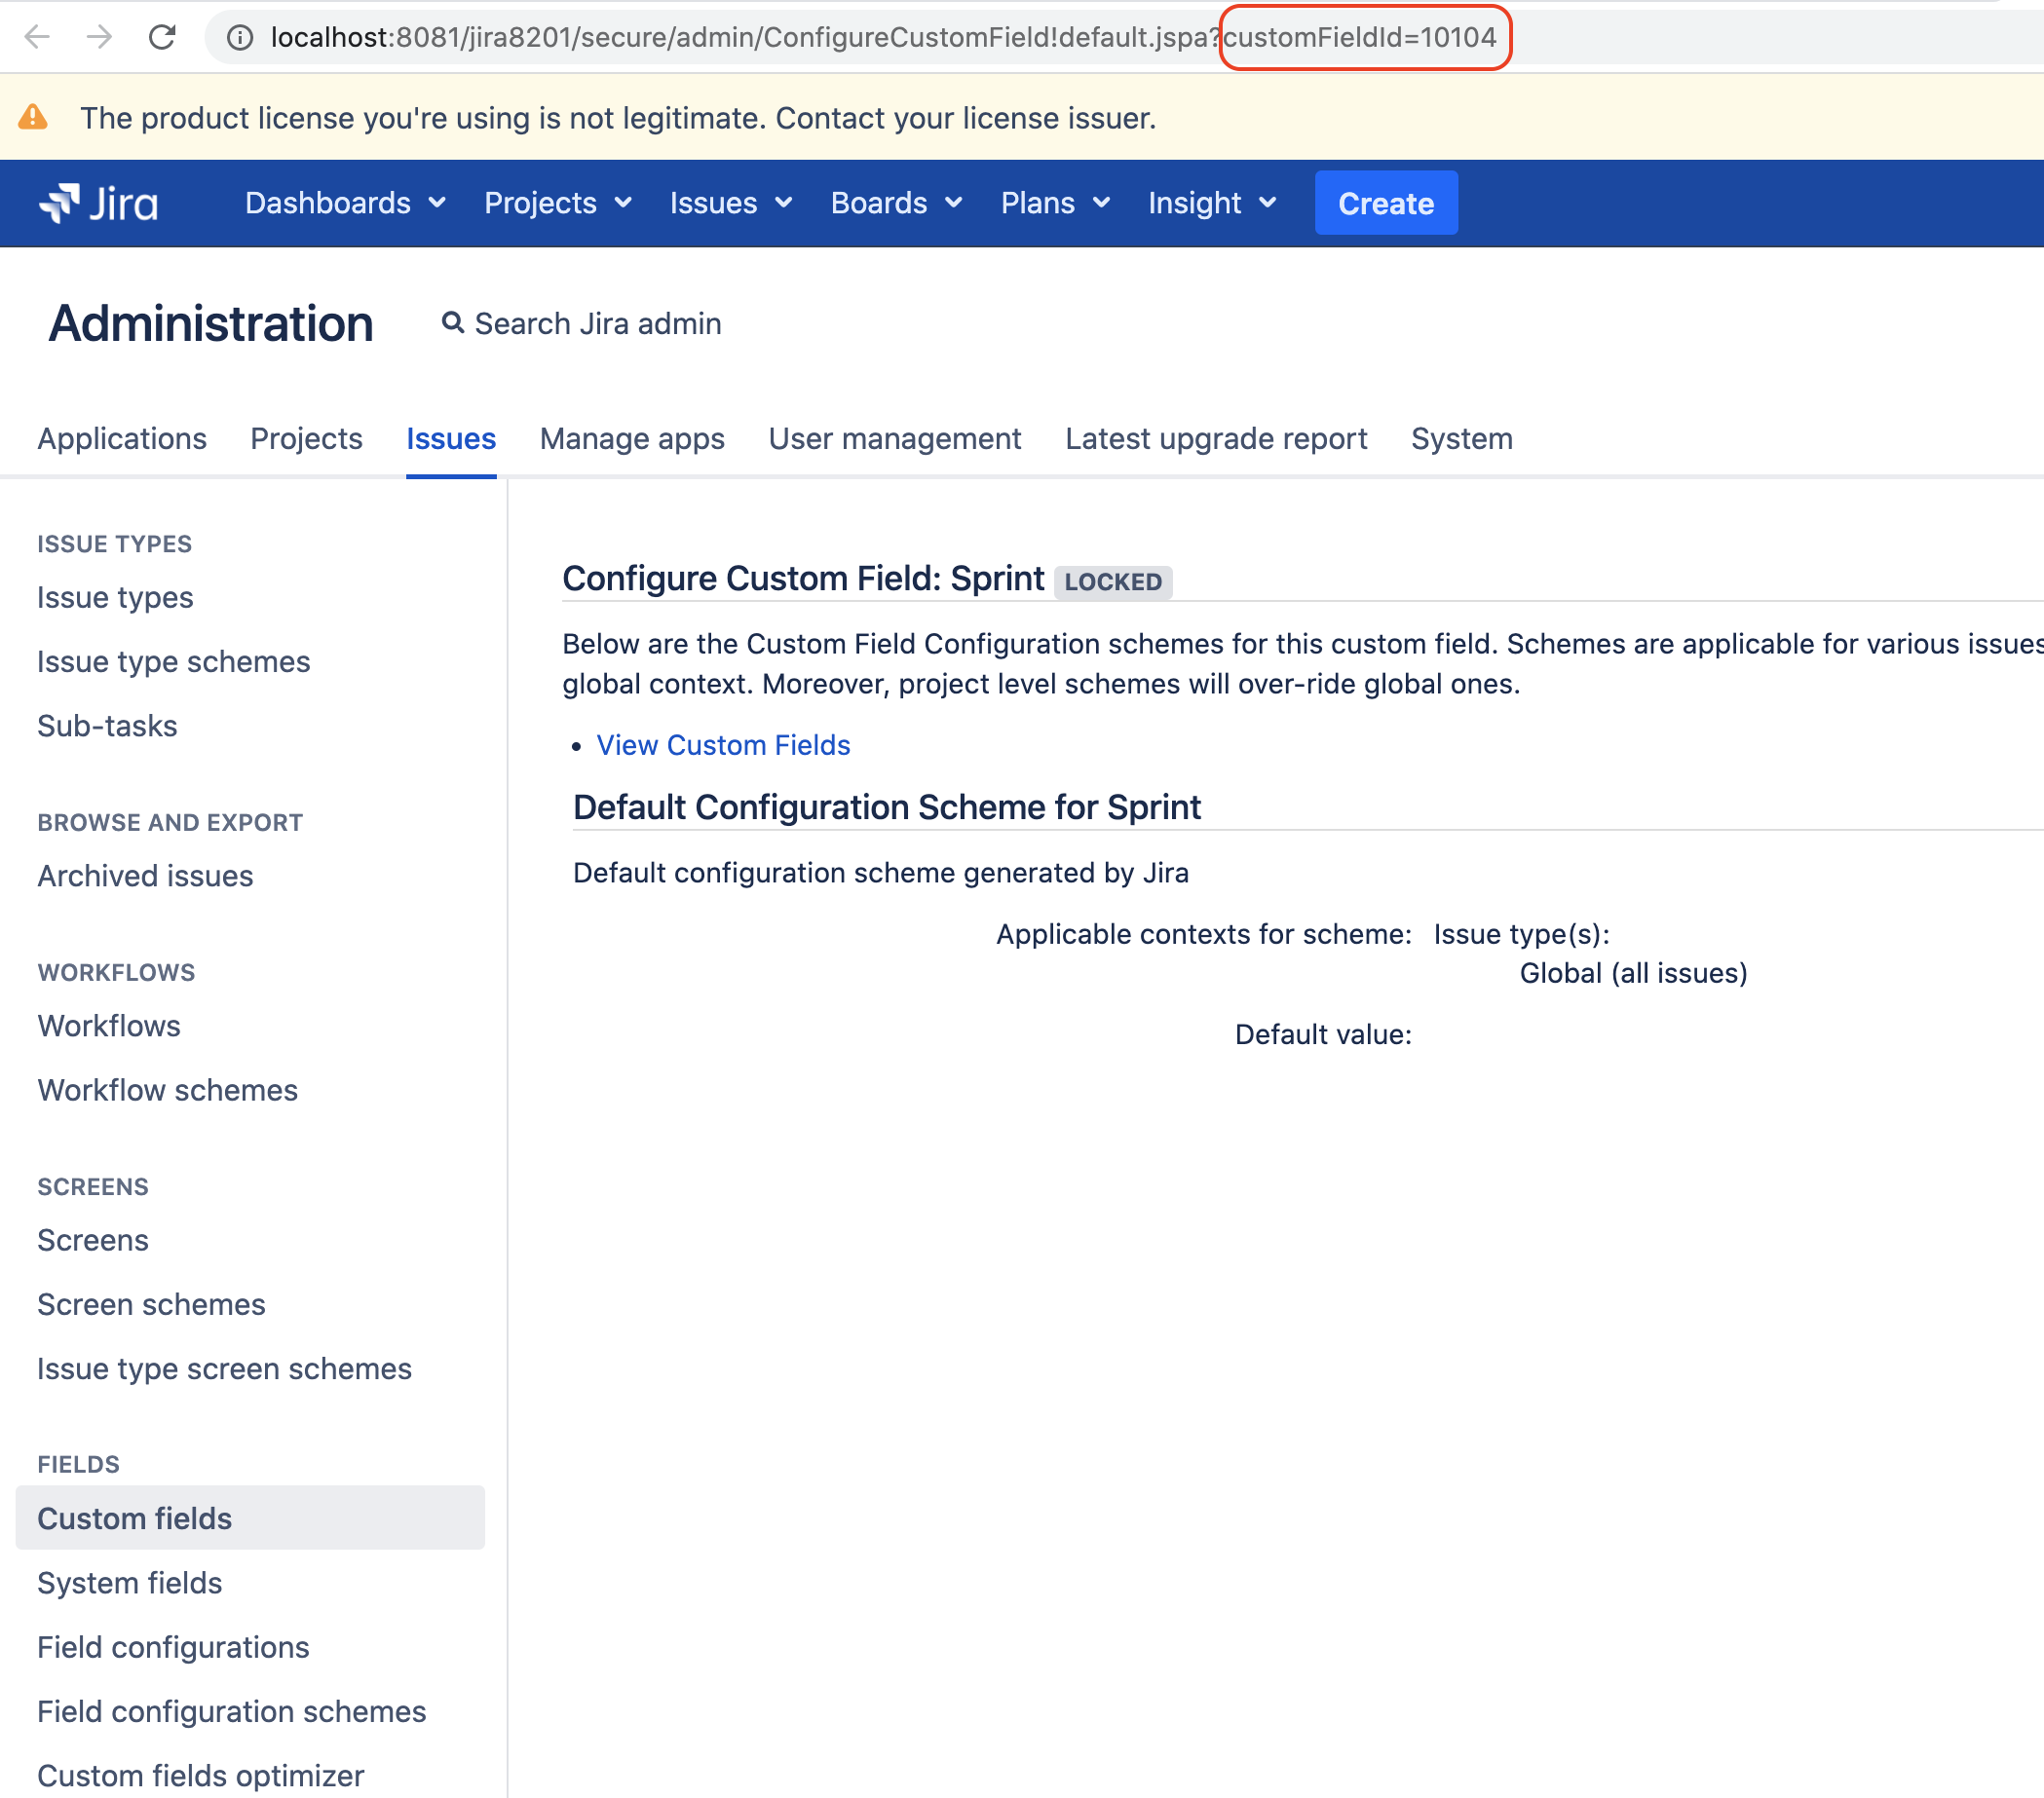Open the Insight dropdown menu
This screenshot has width=2044, height=1798.
1211,203
